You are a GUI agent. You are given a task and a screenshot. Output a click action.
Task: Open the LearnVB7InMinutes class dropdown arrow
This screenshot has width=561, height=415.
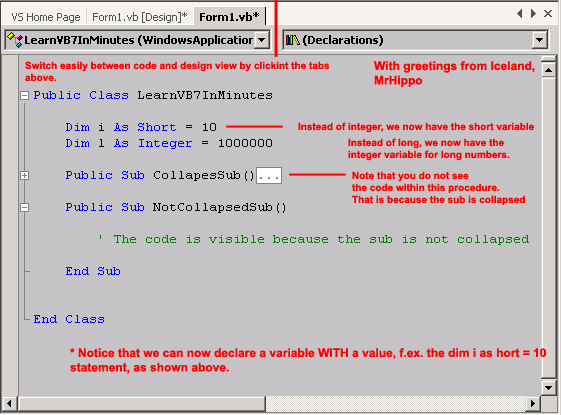pos(262,40)
